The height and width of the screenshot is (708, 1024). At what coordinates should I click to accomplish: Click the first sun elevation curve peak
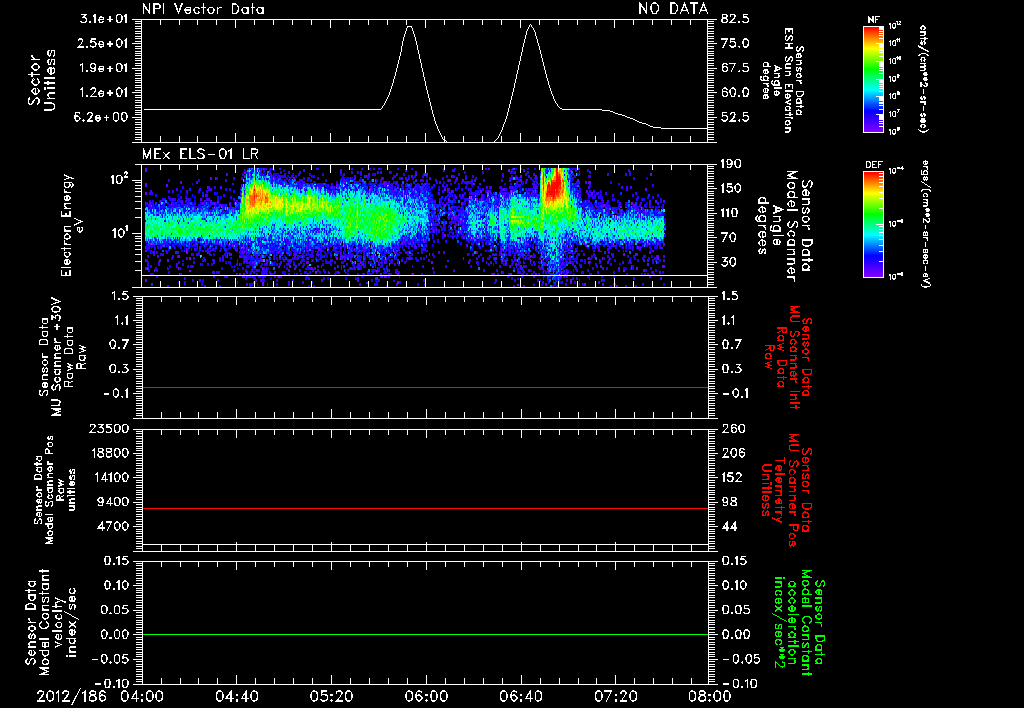click(409, 27)
